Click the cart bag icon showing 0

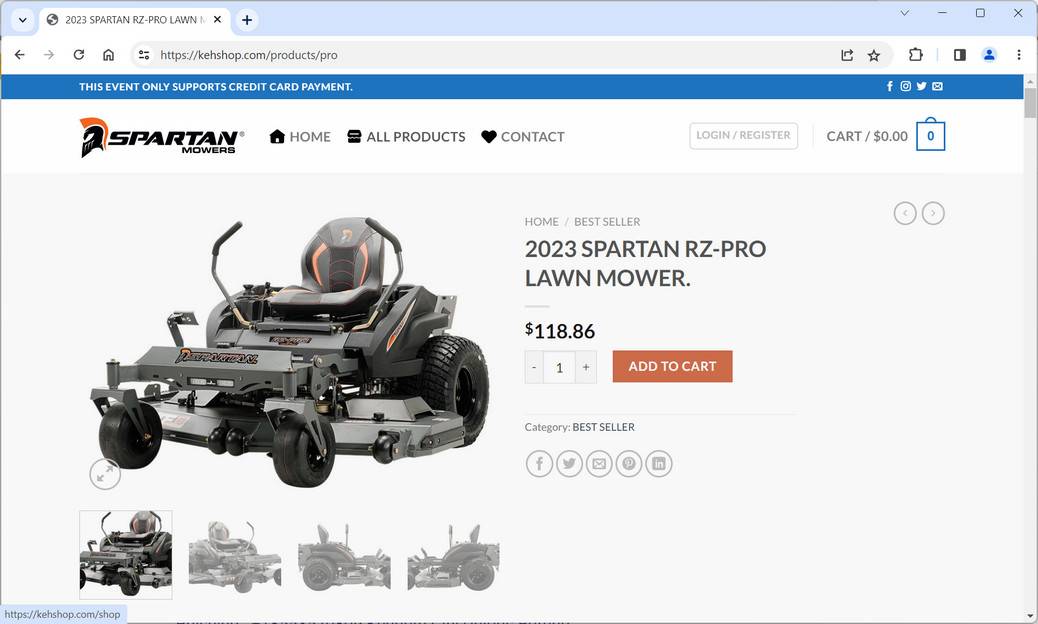(x=931, y=135)
